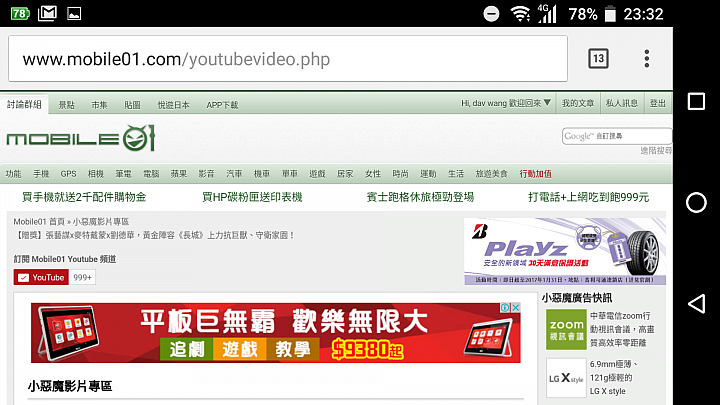Open 私人訊息 link
Viewport: 720px width, 405px height.
coord(622,103)
